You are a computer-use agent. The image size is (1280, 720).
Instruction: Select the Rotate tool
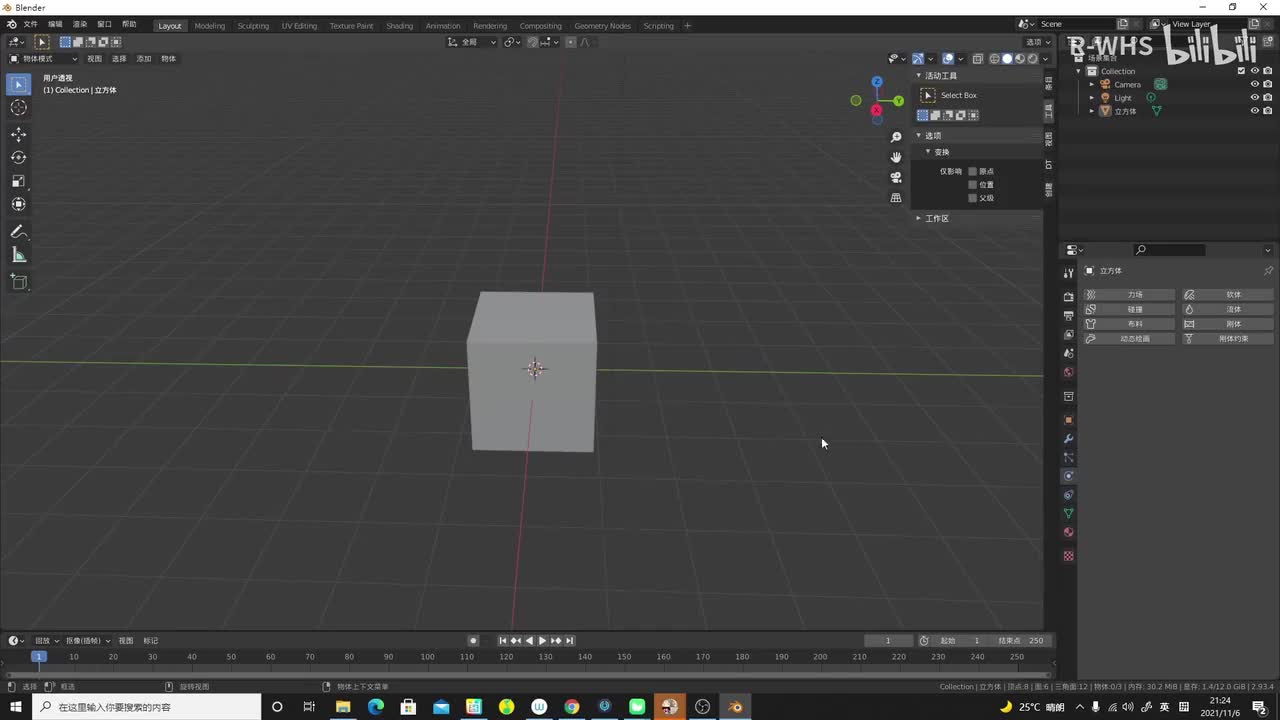coord(18,157)
